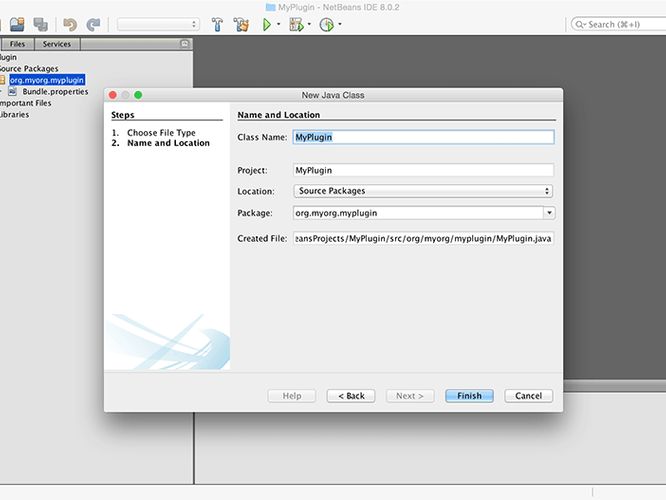Open the Location Source Packages dropdown
The height and width of the screenshot is (500, 666).
pos(423,191)
